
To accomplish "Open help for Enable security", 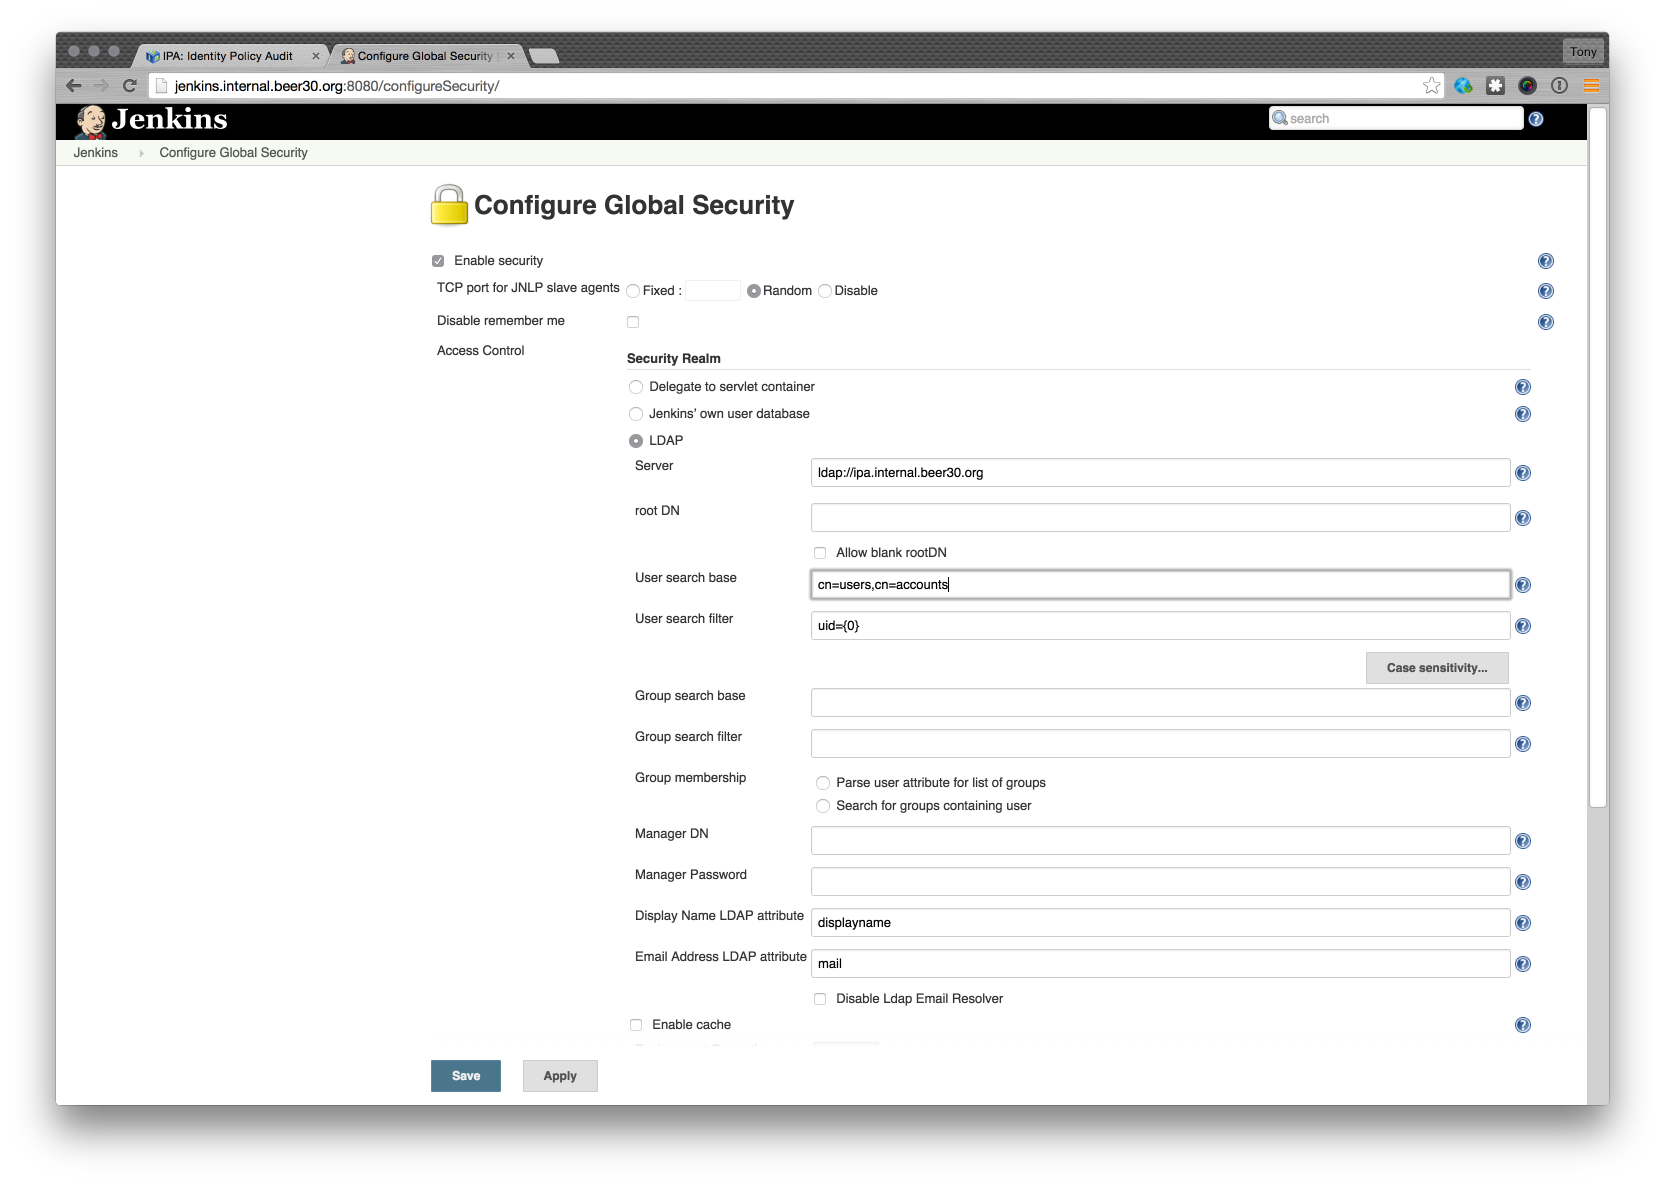I will pyautogui.click(x=1545, y=261).
